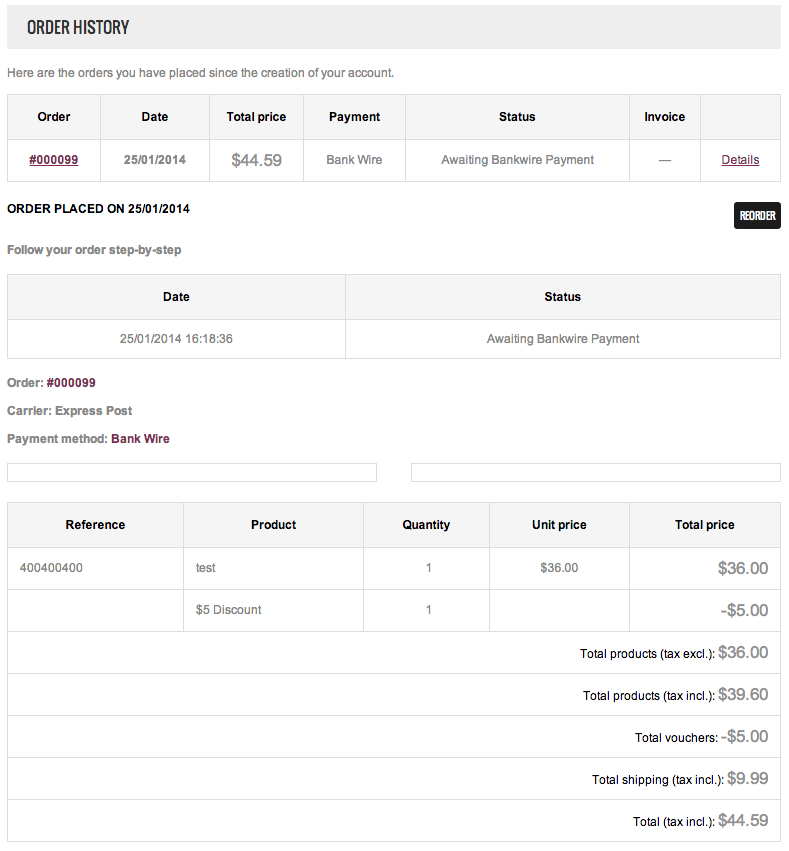Click the Payment column header
Viewport: 789px width, 851px height.
pyautogui.click(x=354, y=117)
